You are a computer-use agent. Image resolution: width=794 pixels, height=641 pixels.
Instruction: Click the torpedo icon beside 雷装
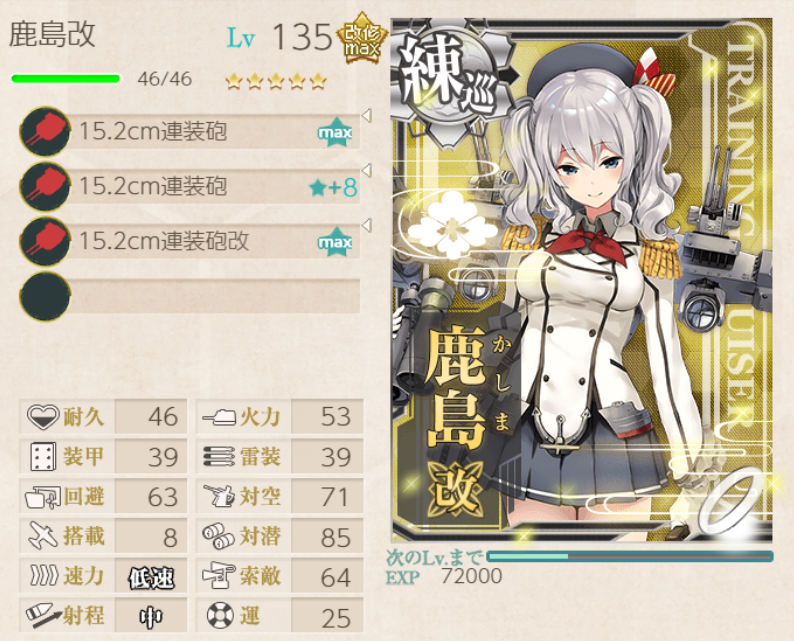pyautogui.click(x=219, y=456)
